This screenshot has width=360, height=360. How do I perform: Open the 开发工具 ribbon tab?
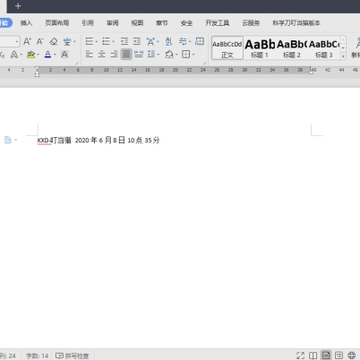[x=217, y=23]
